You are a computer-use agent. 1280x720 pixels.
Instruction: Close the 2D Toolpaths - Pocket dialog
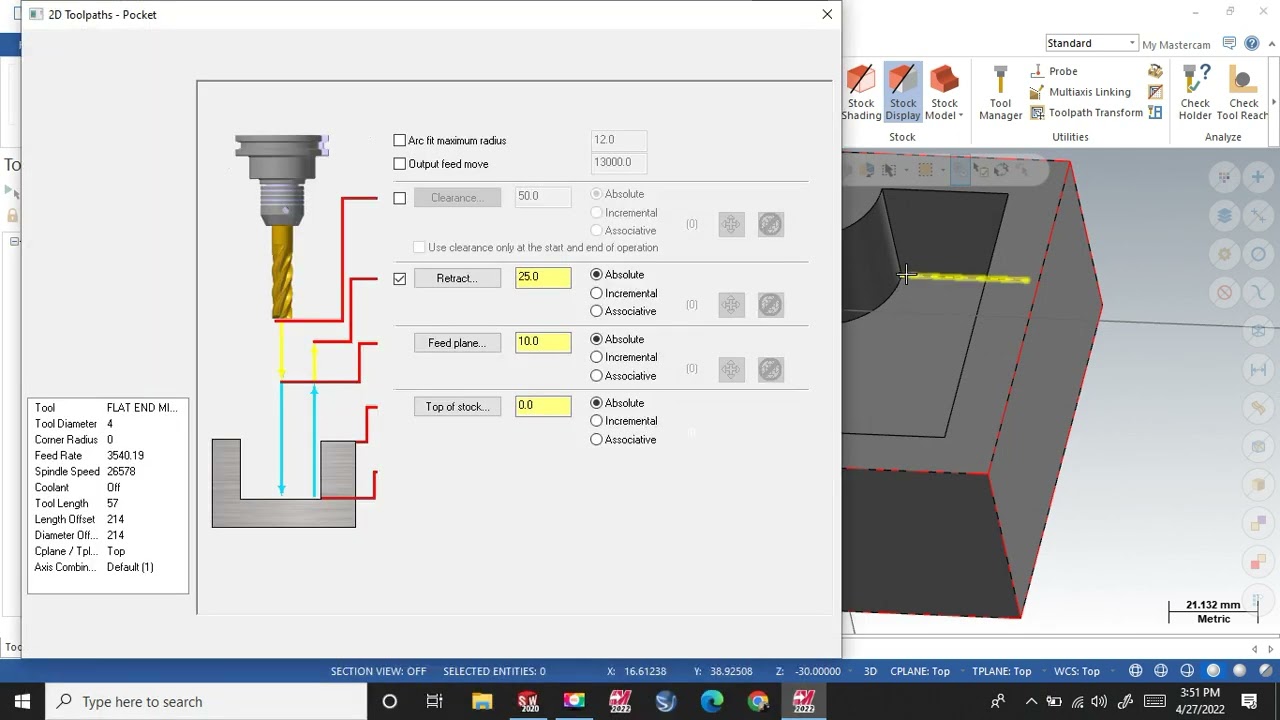point(827,14)
